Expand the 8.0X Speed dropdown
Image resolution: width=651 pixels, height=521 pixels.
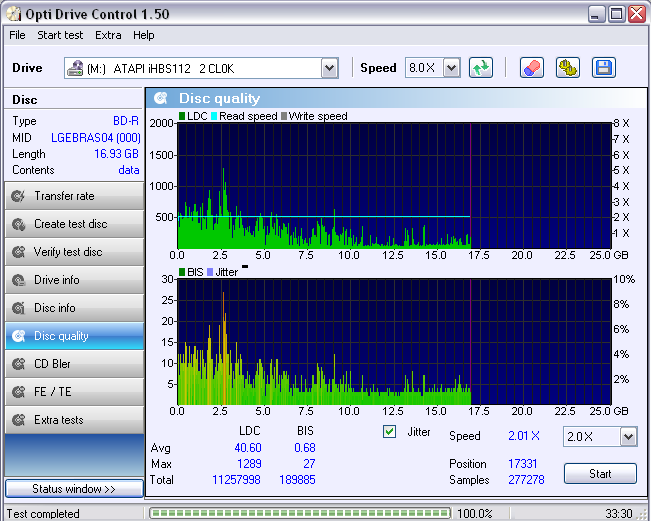(452, 68)
